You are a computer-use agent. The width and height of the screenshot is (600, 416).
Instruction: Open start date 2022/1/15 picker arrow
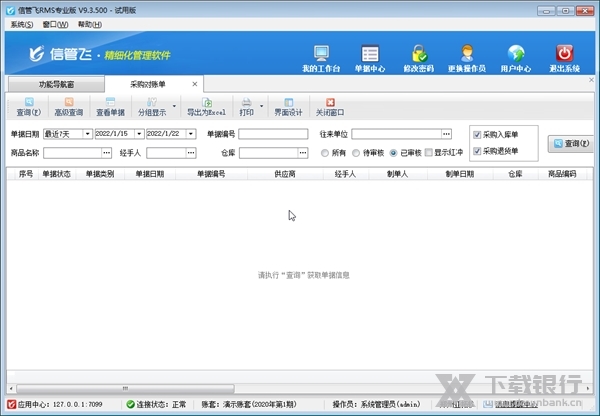coord(139,134)
